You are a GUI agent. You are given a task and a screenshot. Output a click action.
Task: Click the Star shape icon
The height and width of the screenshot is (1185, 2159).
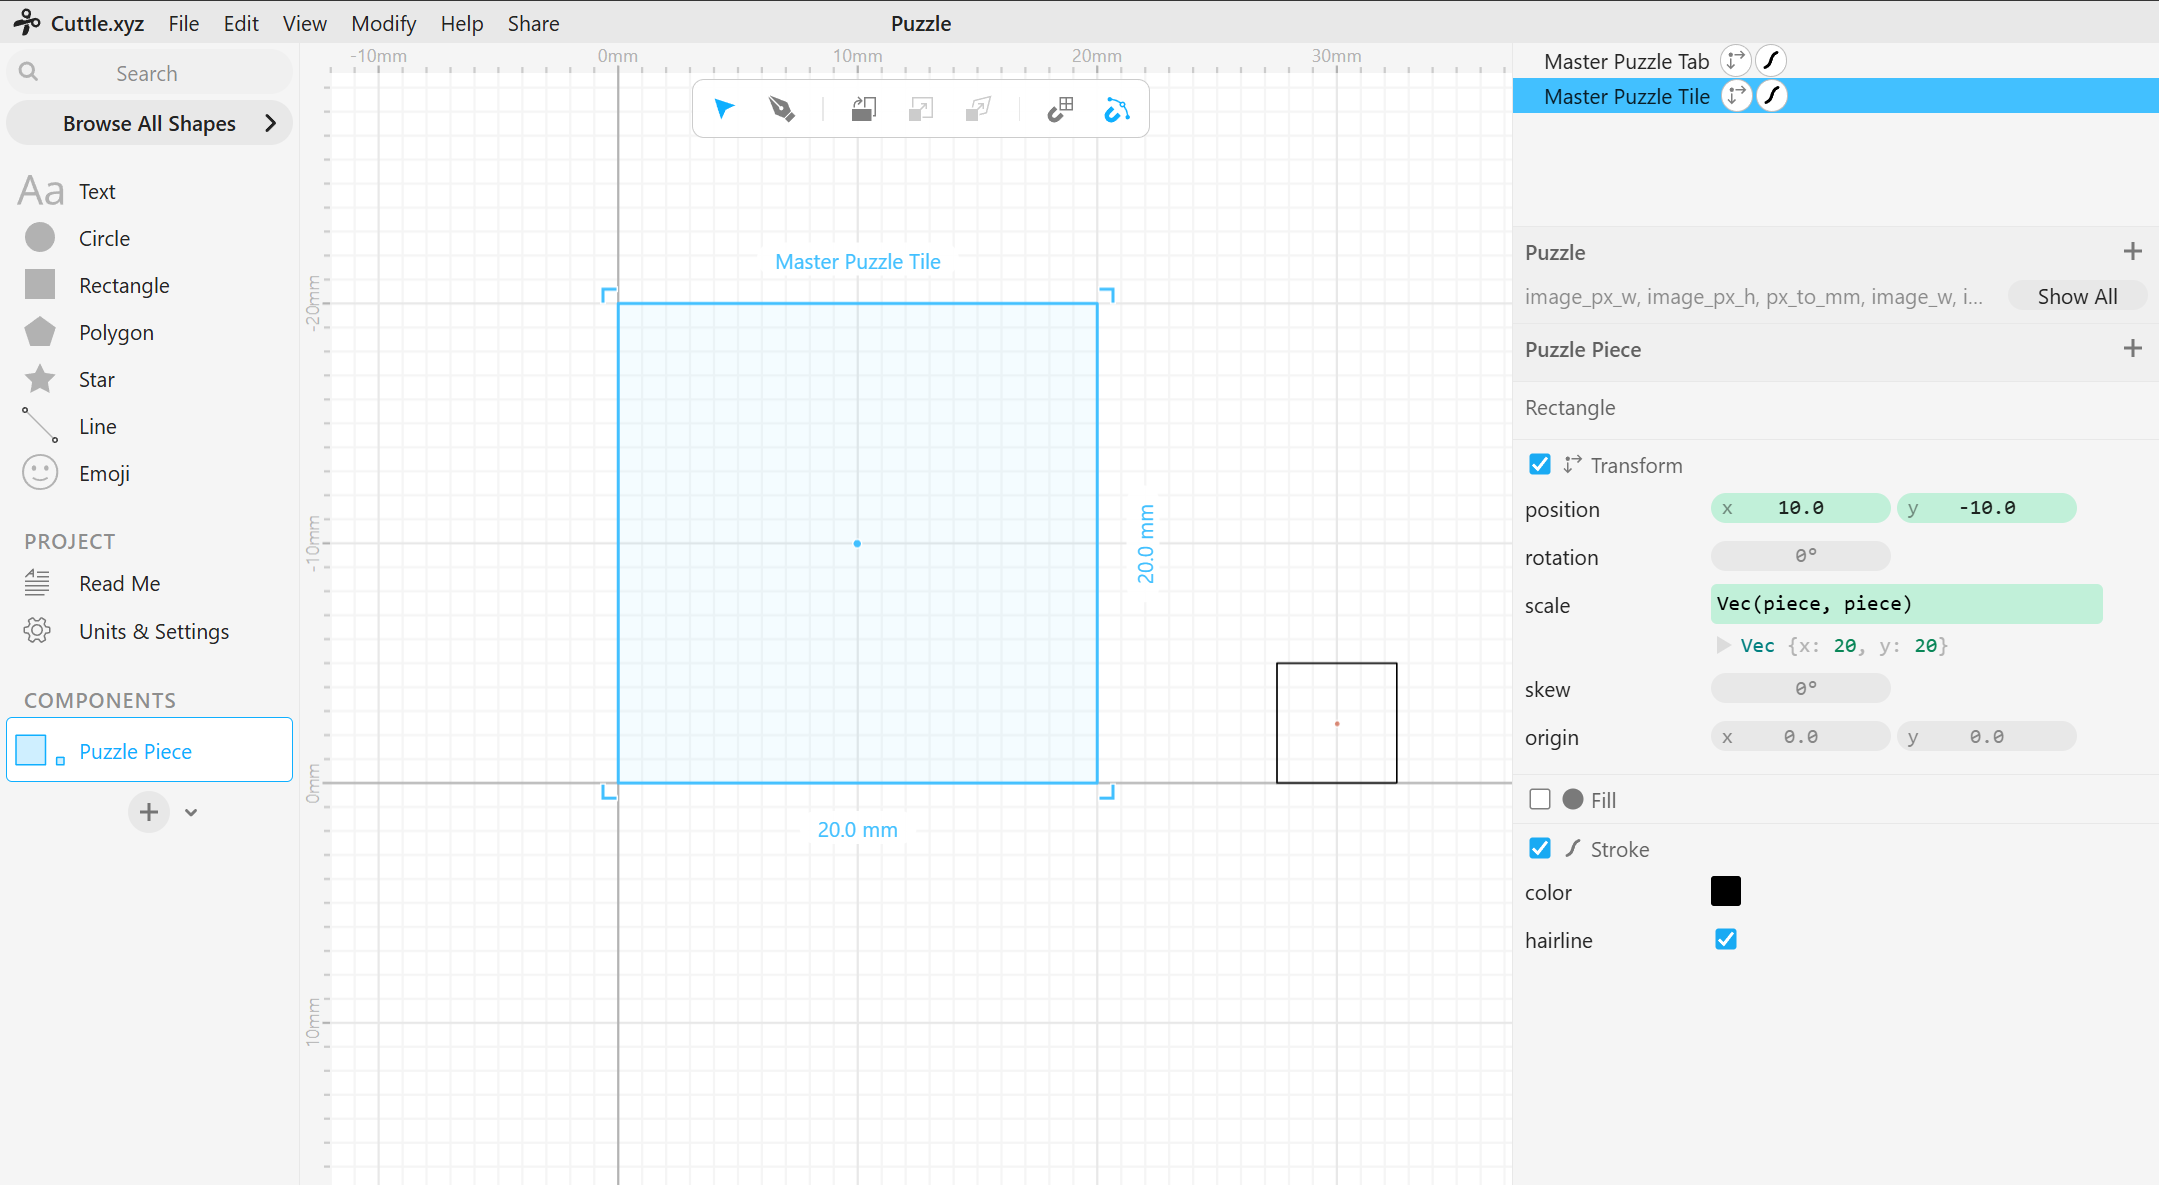click(40, 378)
